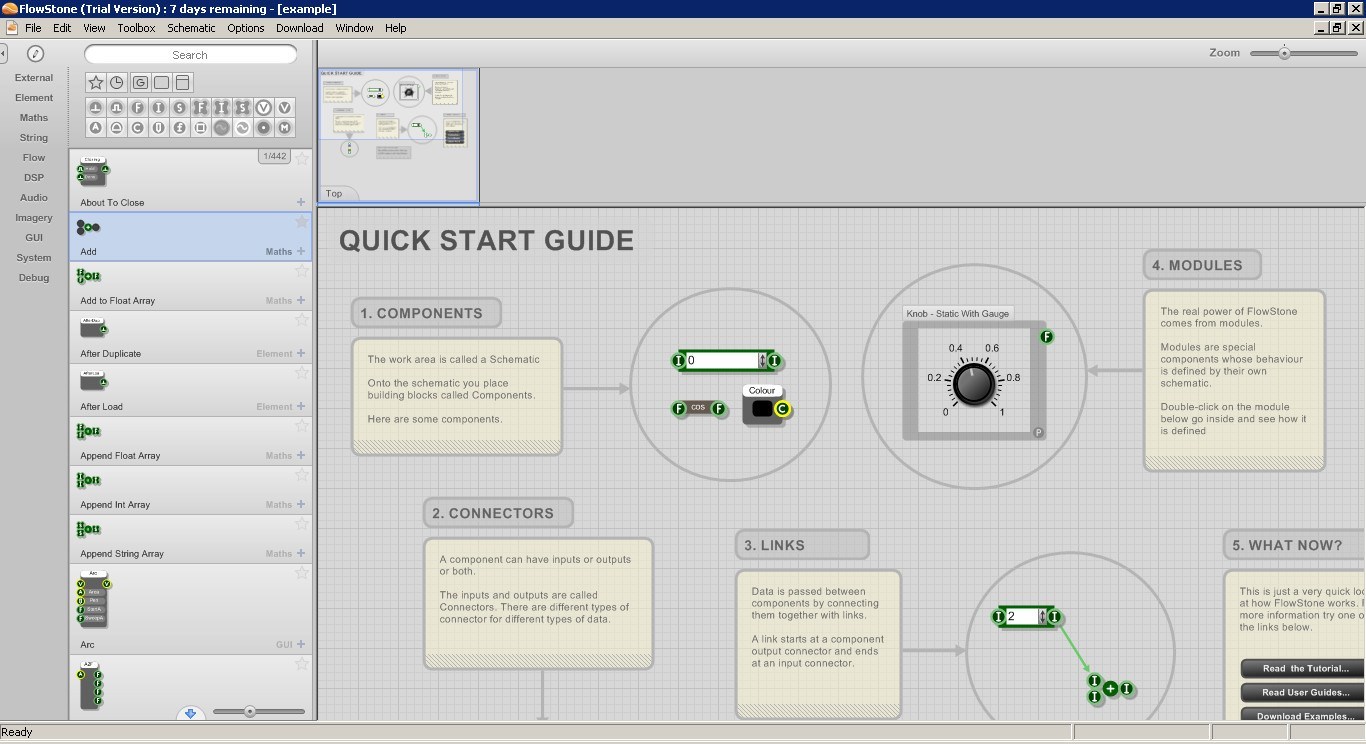The width and height of the screenshot is (1366, 744).
Task: Favourite the About To Close component star
Action: coord(302,158)
